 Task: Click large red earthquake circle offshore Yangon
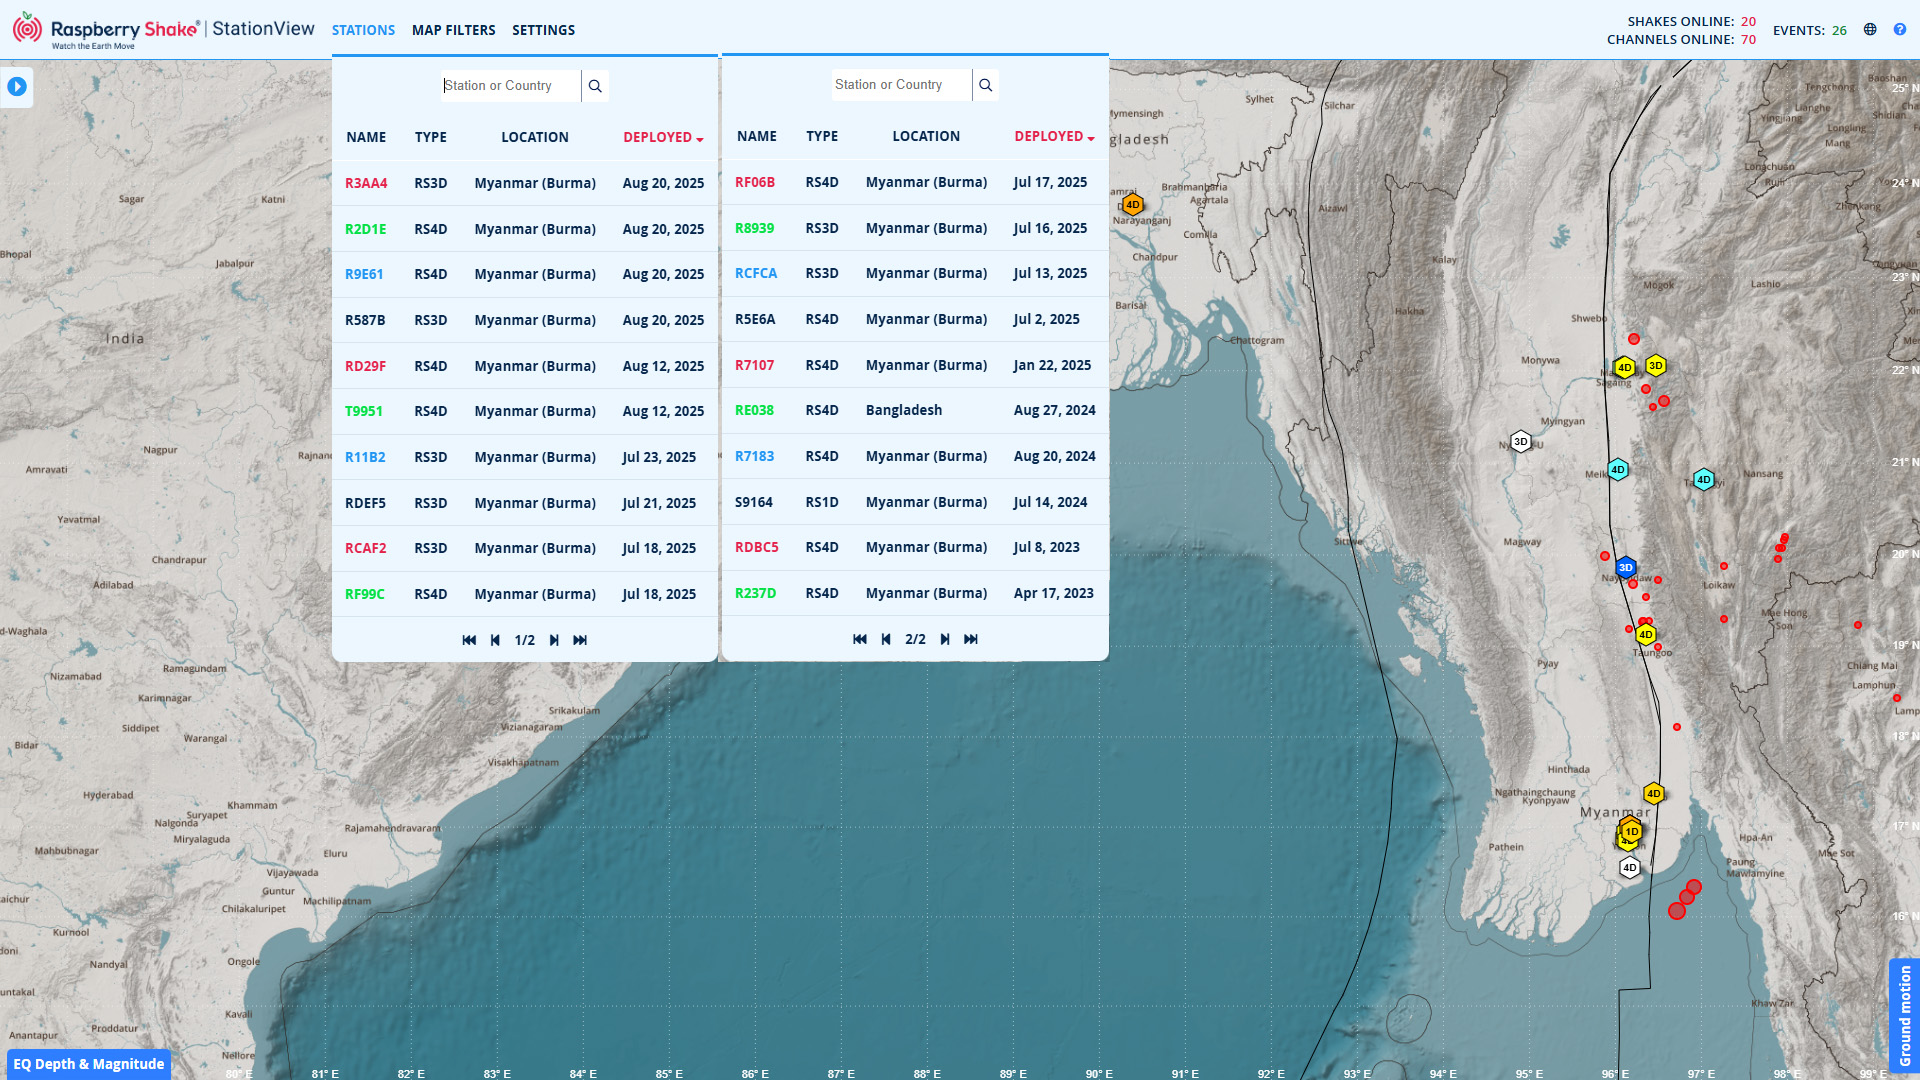coord(1677,911)
